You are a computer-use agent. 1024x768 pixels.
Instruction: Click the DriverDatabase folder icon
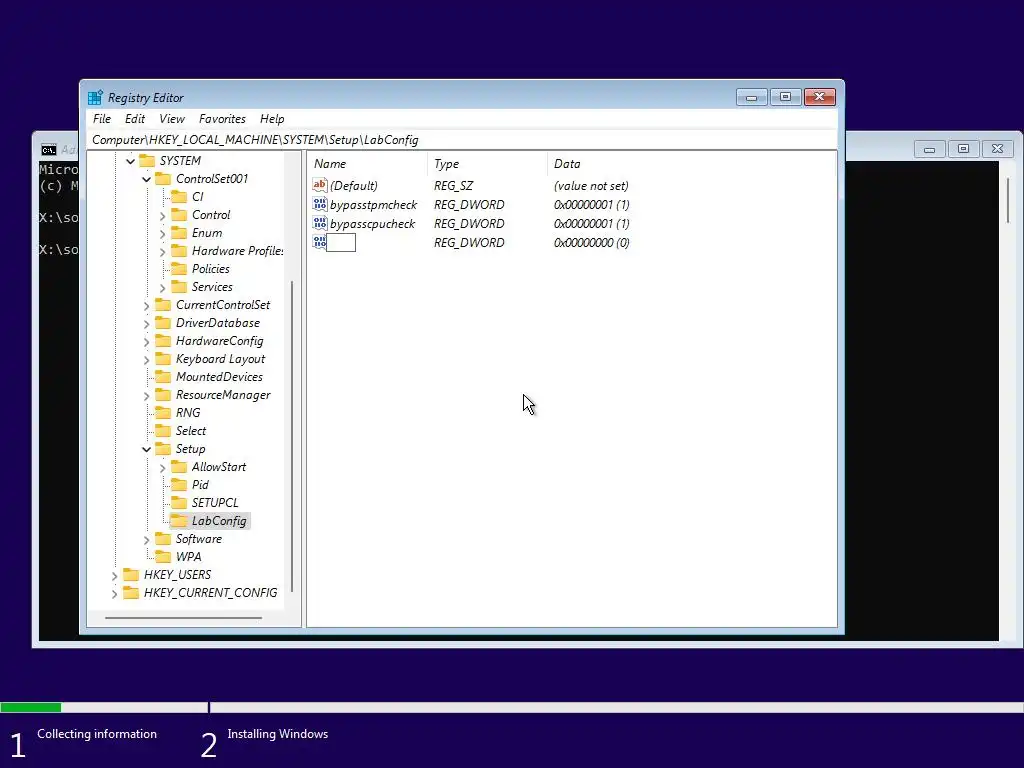163,323
